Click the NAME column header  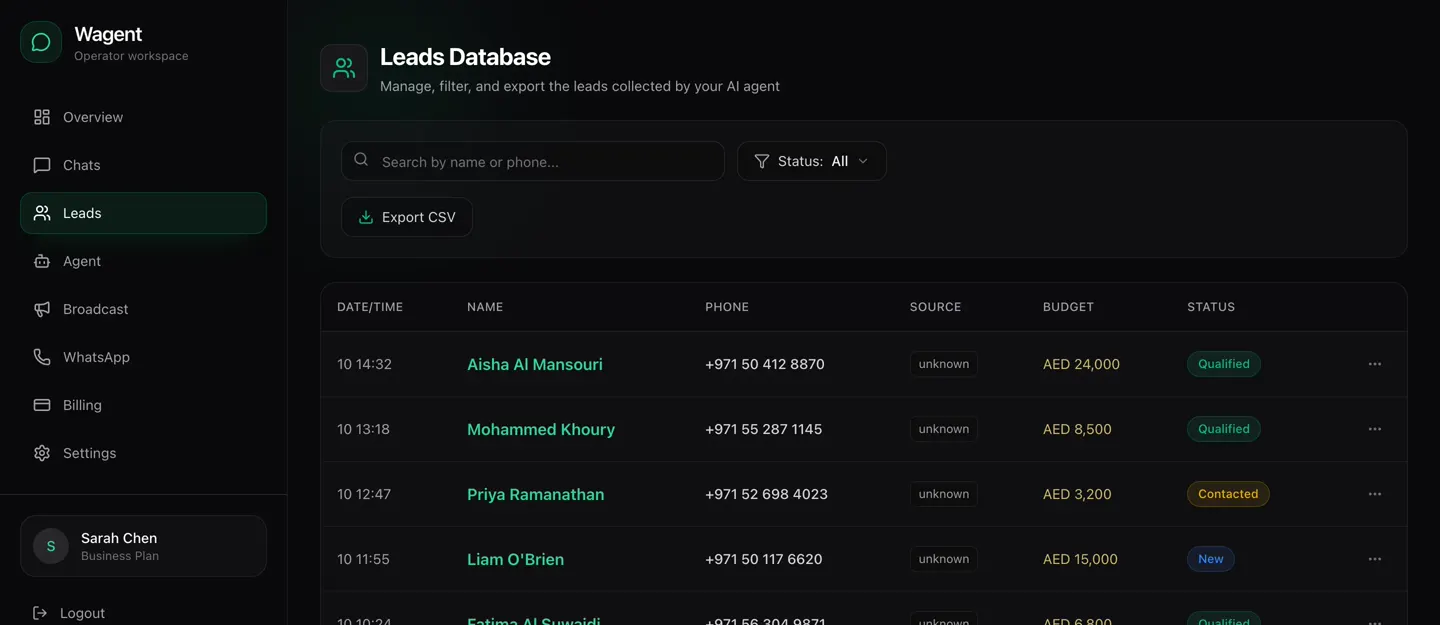point(485,307)
